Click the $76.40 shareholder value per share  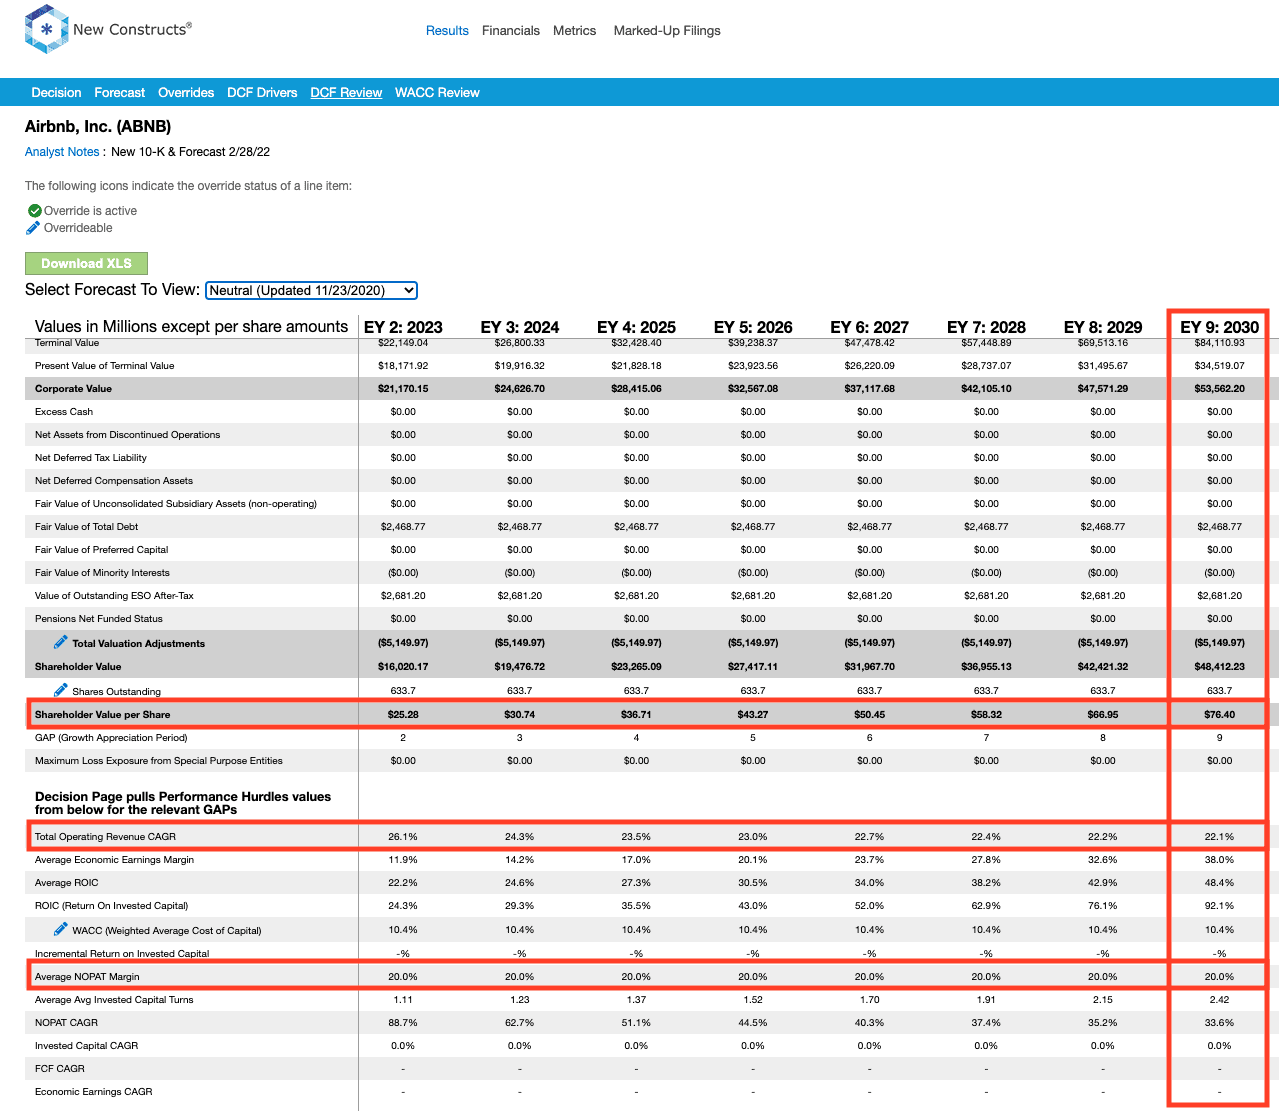coord(1219,715)
